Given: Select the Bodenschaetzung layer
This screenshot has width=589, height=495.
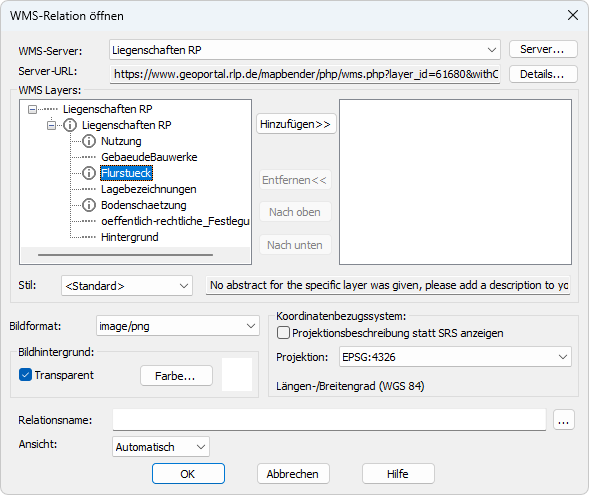Looking at the screenshot, I should (144, 205).
